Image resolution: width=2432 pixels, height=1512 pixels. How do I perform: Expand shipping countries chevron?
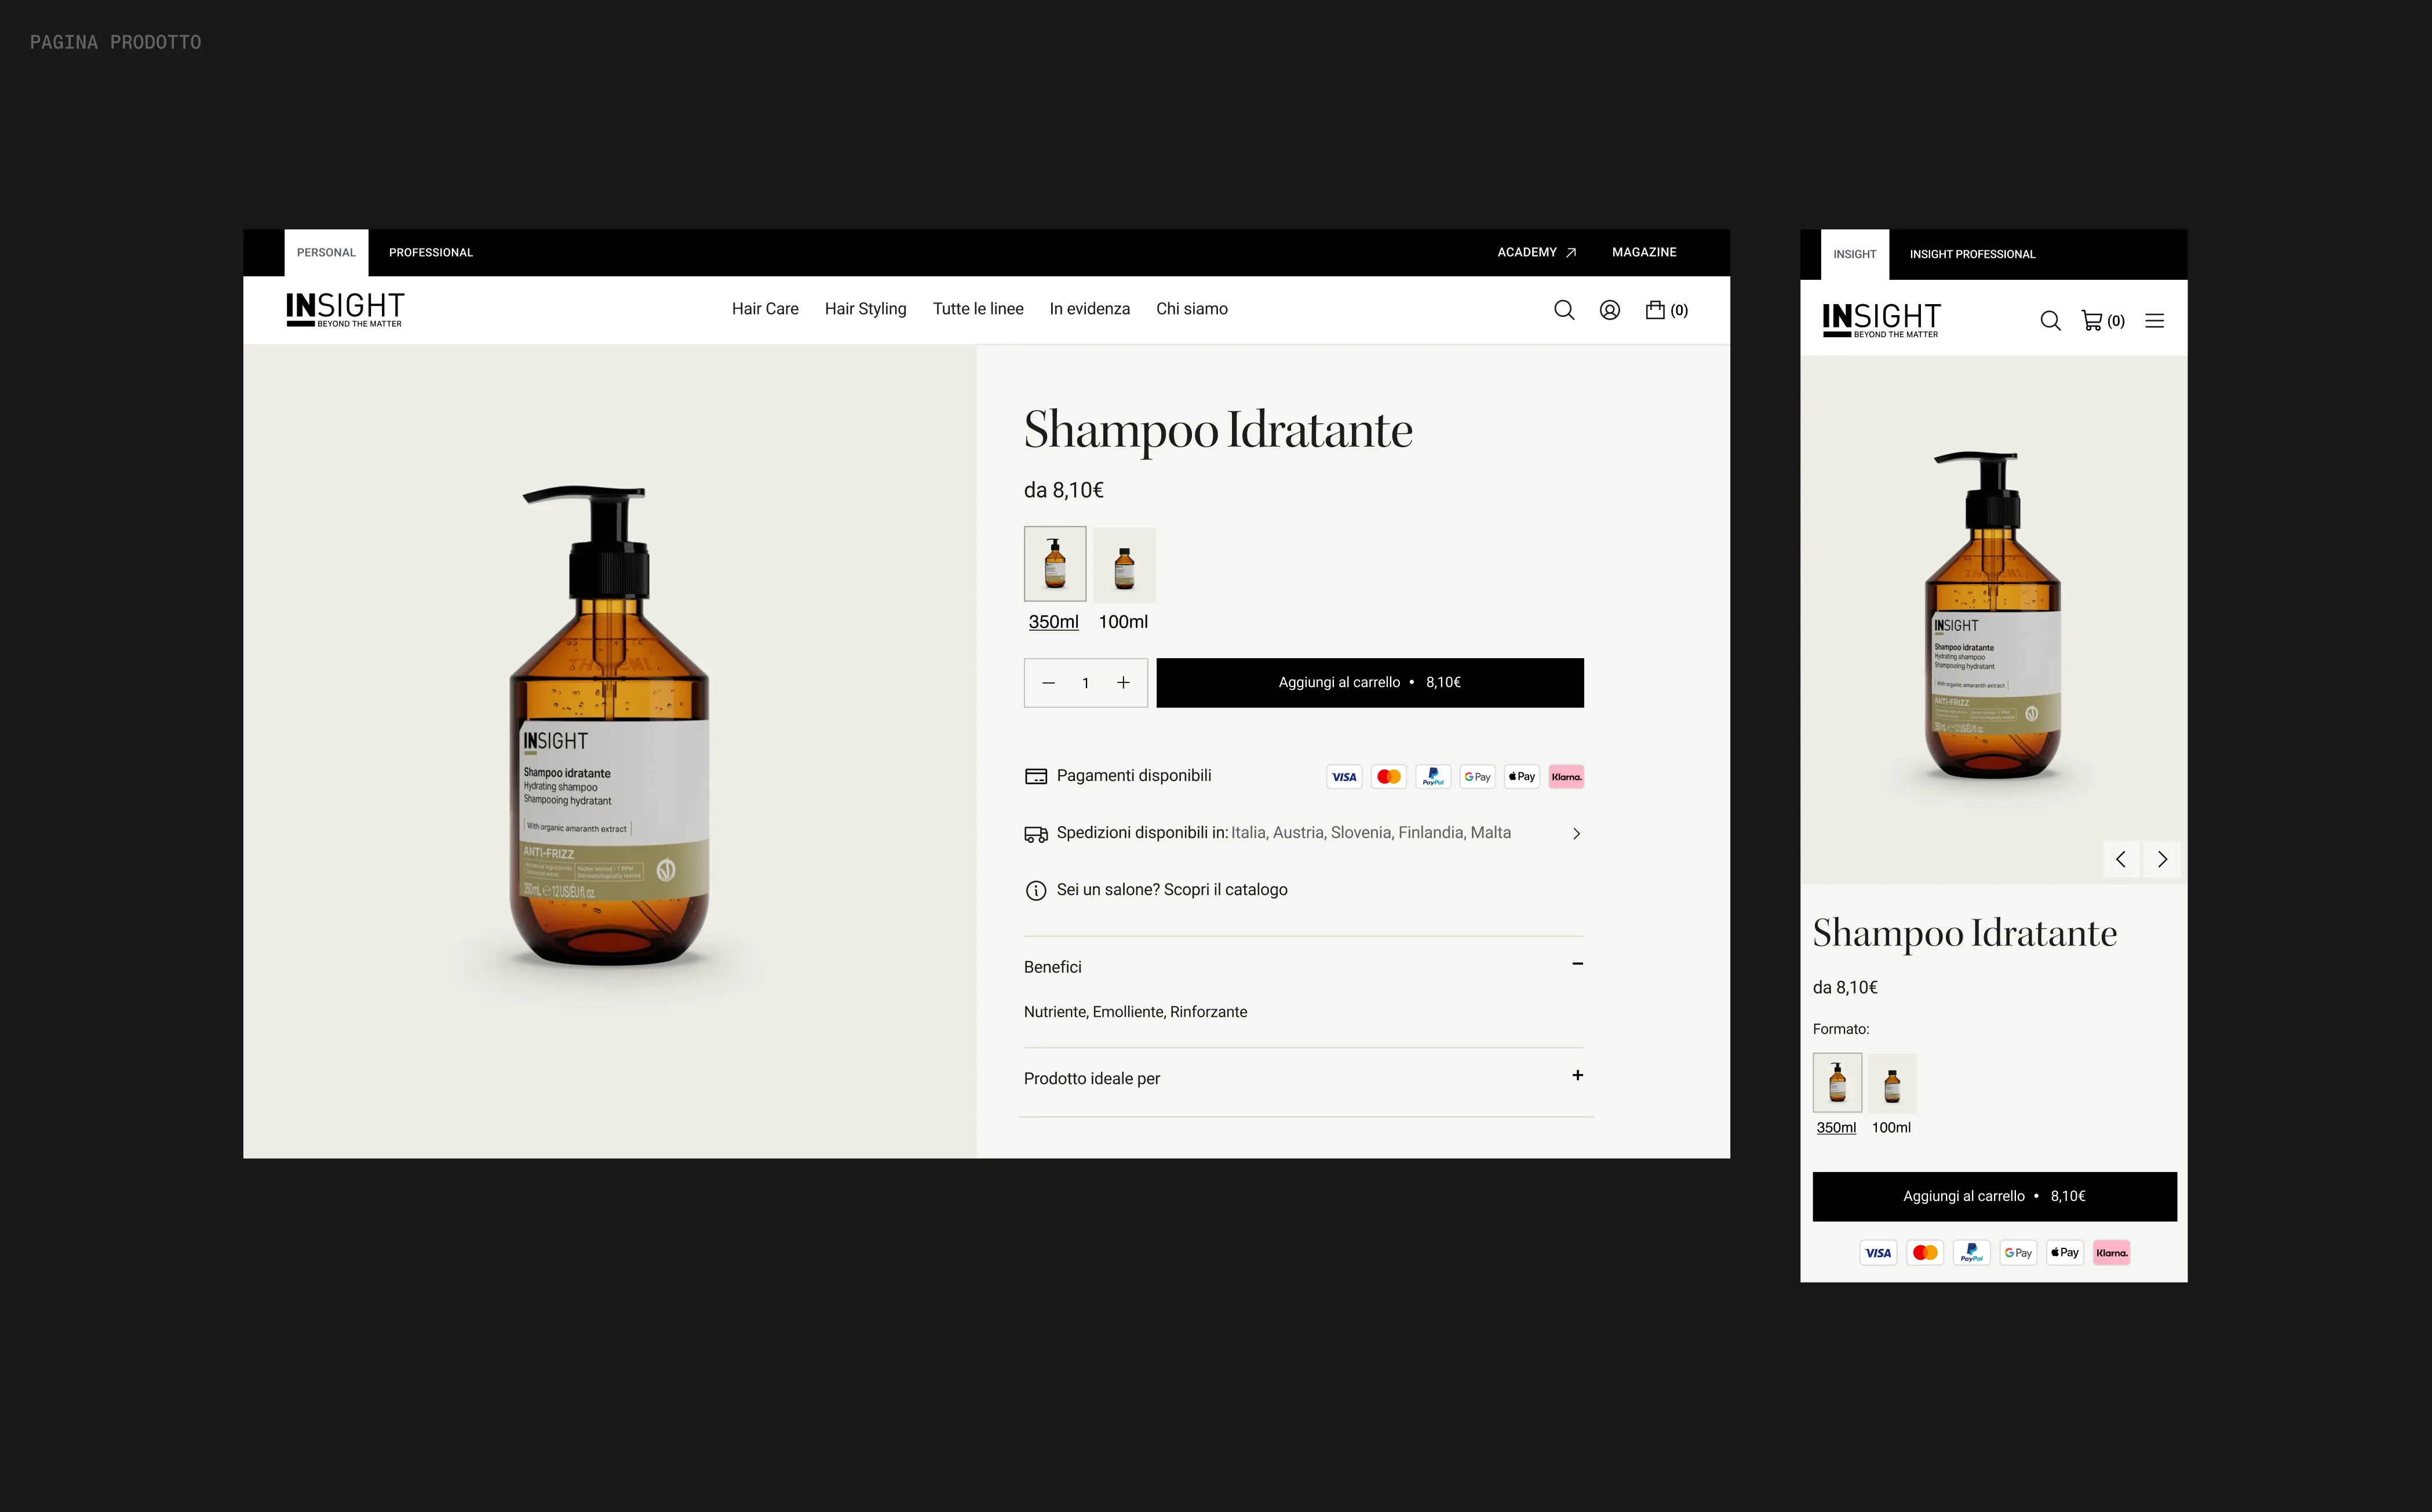(x=1576, y=834)
